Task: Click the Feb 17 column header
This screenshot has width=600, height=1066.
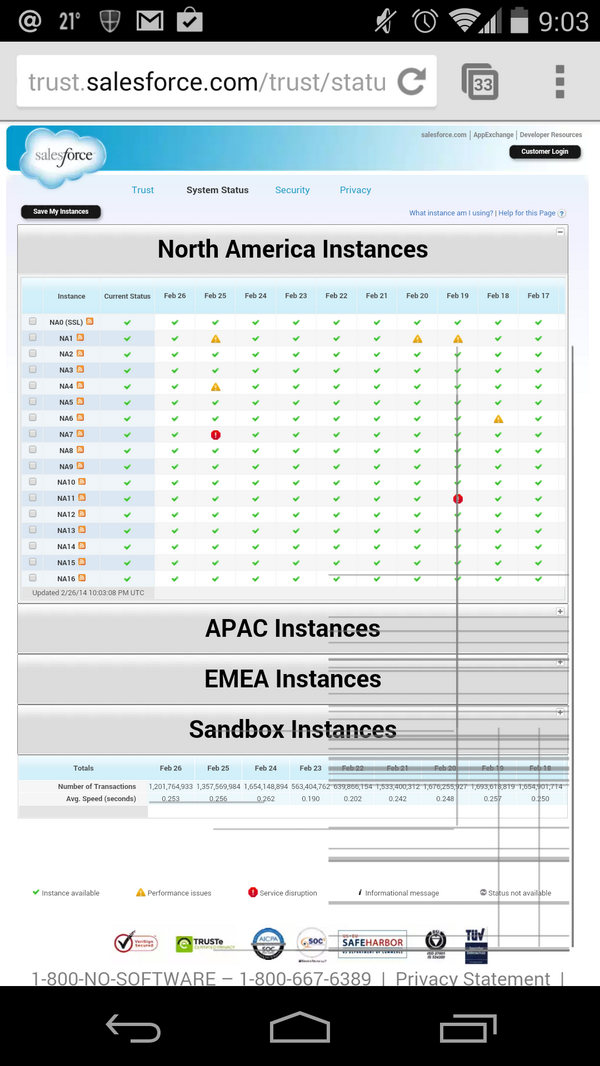Action: click(x=538, y=296)
